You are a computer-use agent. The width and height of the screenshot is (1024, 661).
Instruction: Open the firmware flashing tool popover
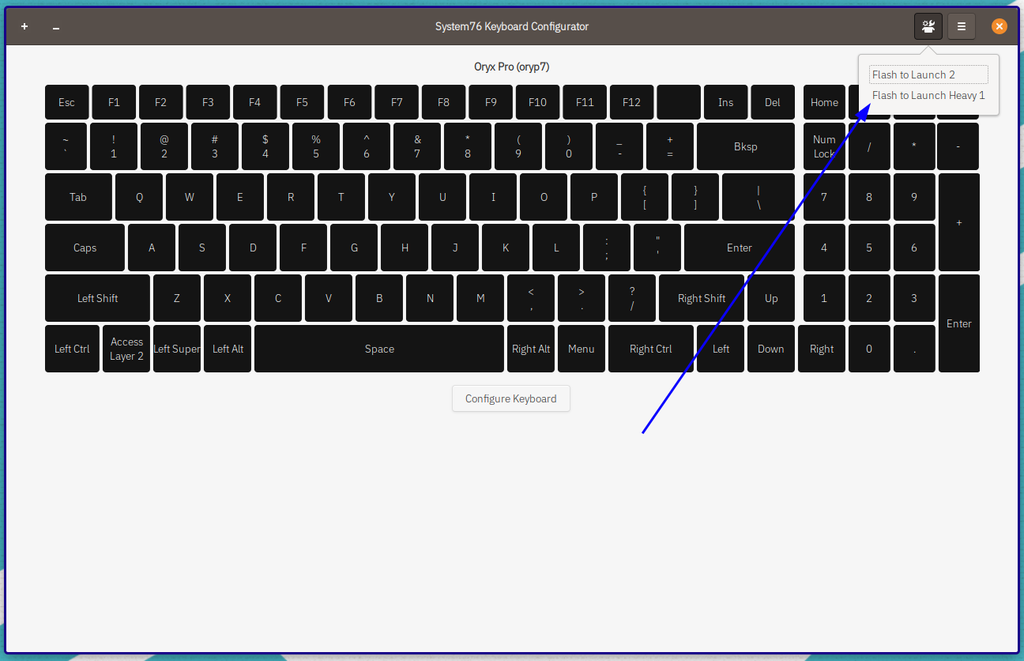coord(928,26)
